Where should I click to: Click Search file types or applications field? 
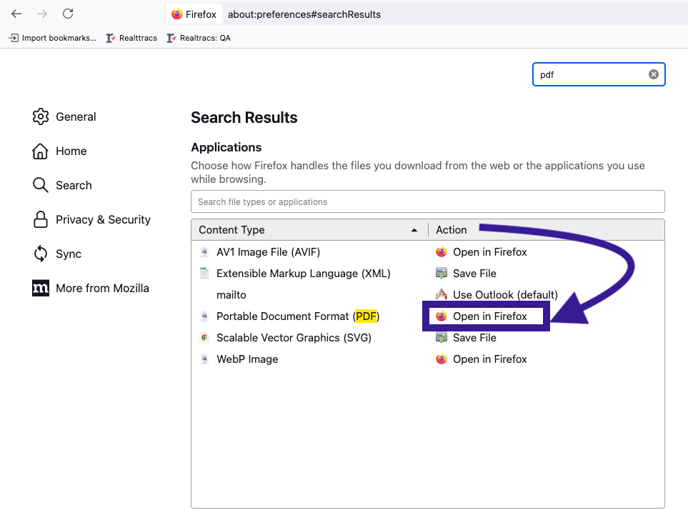[427, 201]
